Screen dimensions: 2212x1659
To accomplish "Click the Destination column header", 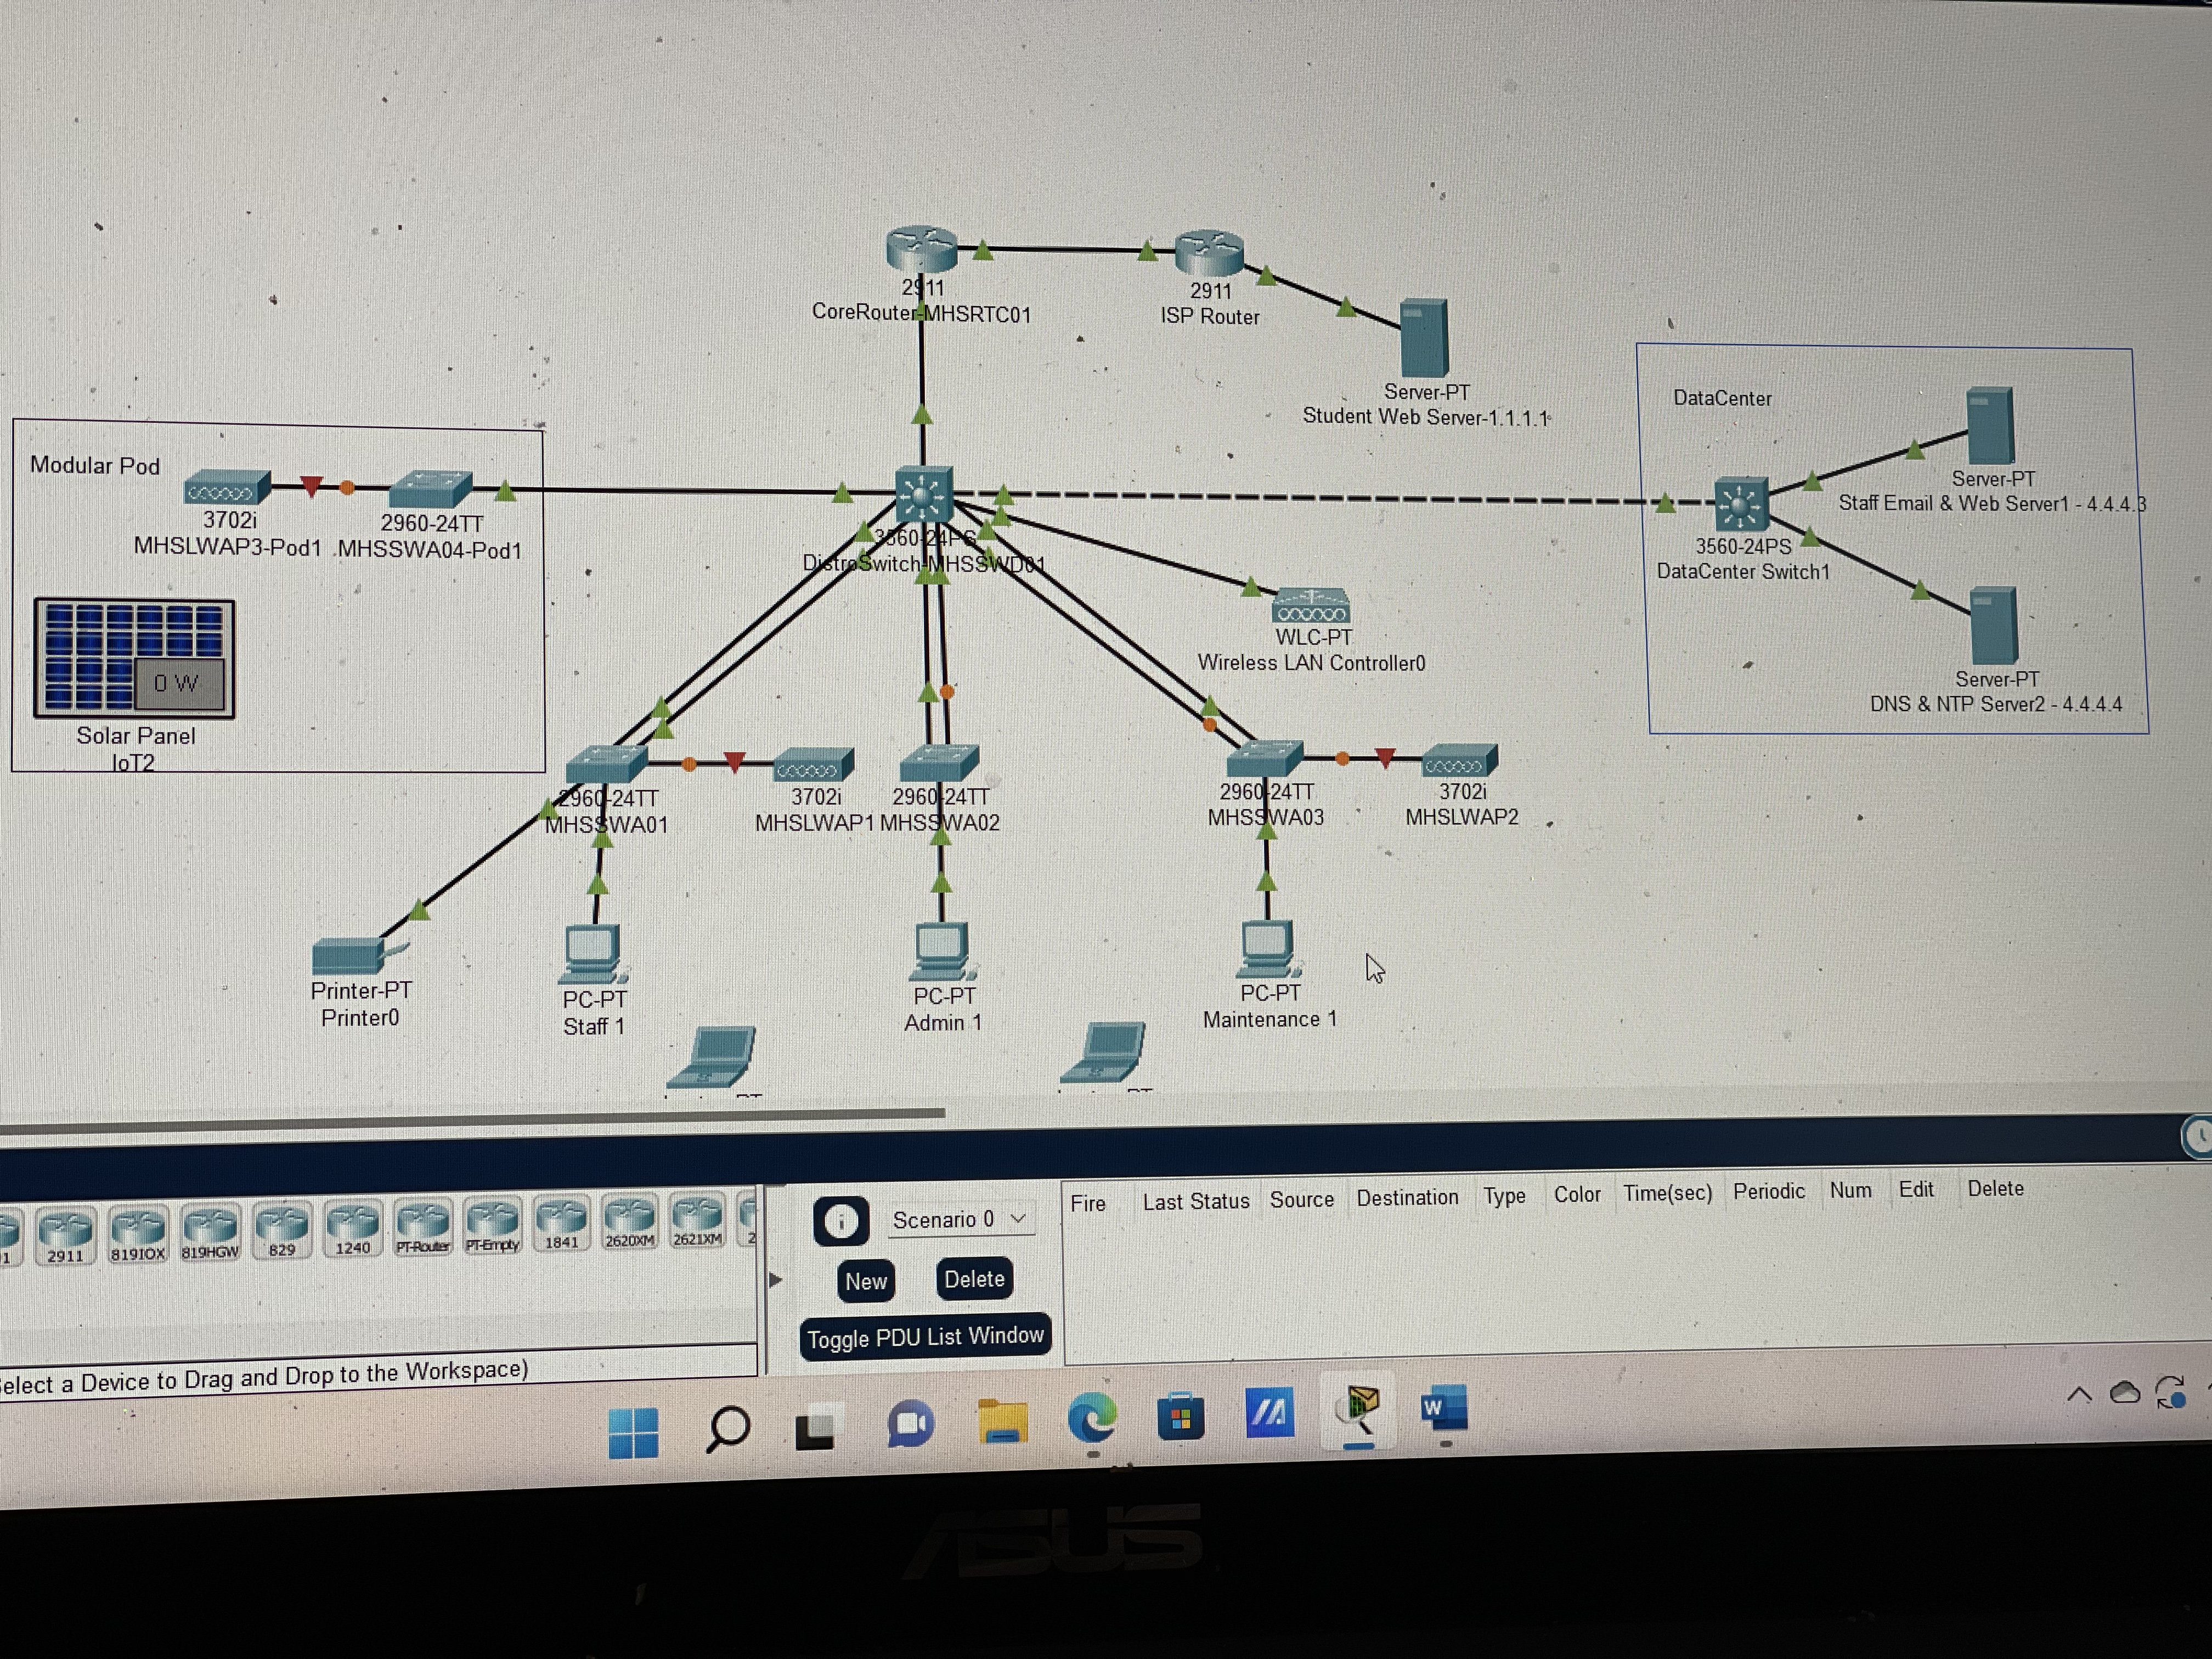I will pyautogui.click(x=1407, y=1198).
